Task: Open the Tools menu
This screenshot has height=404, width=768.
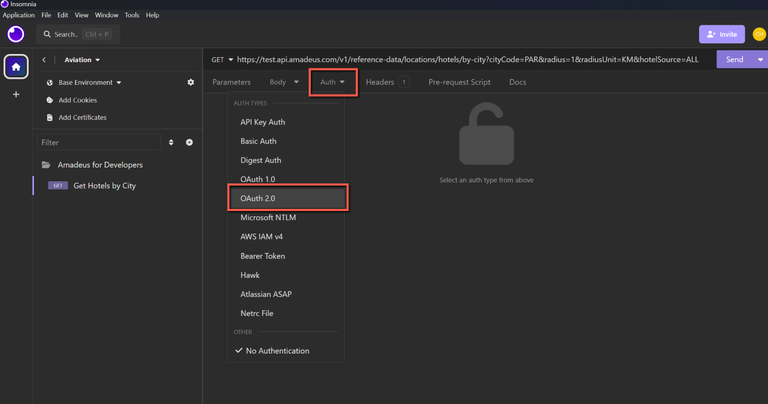Action: 132,15
